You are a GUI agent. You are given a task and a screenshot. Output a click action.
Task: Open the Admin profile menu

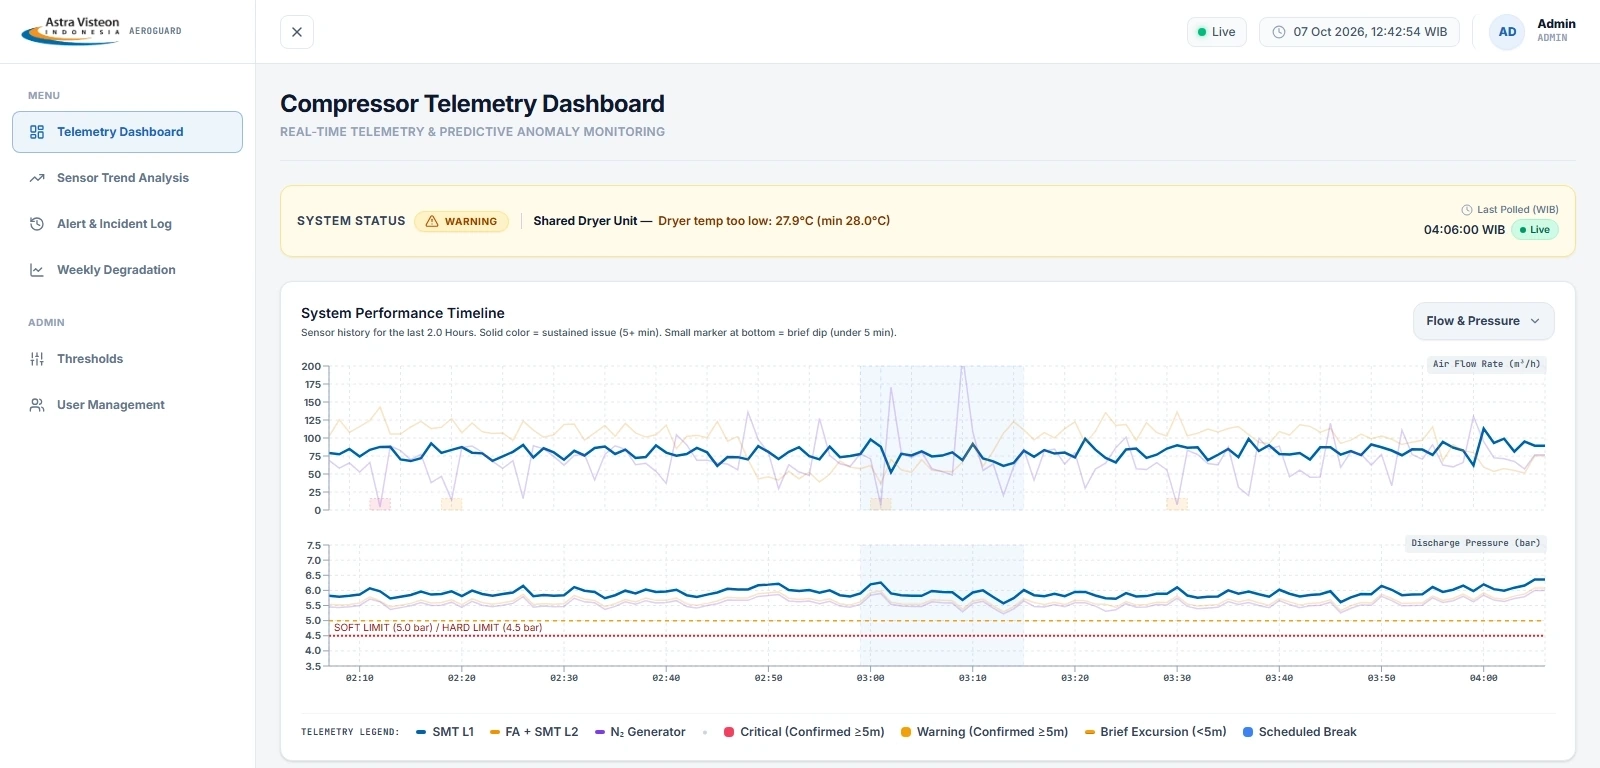(x=1534, y=31)
